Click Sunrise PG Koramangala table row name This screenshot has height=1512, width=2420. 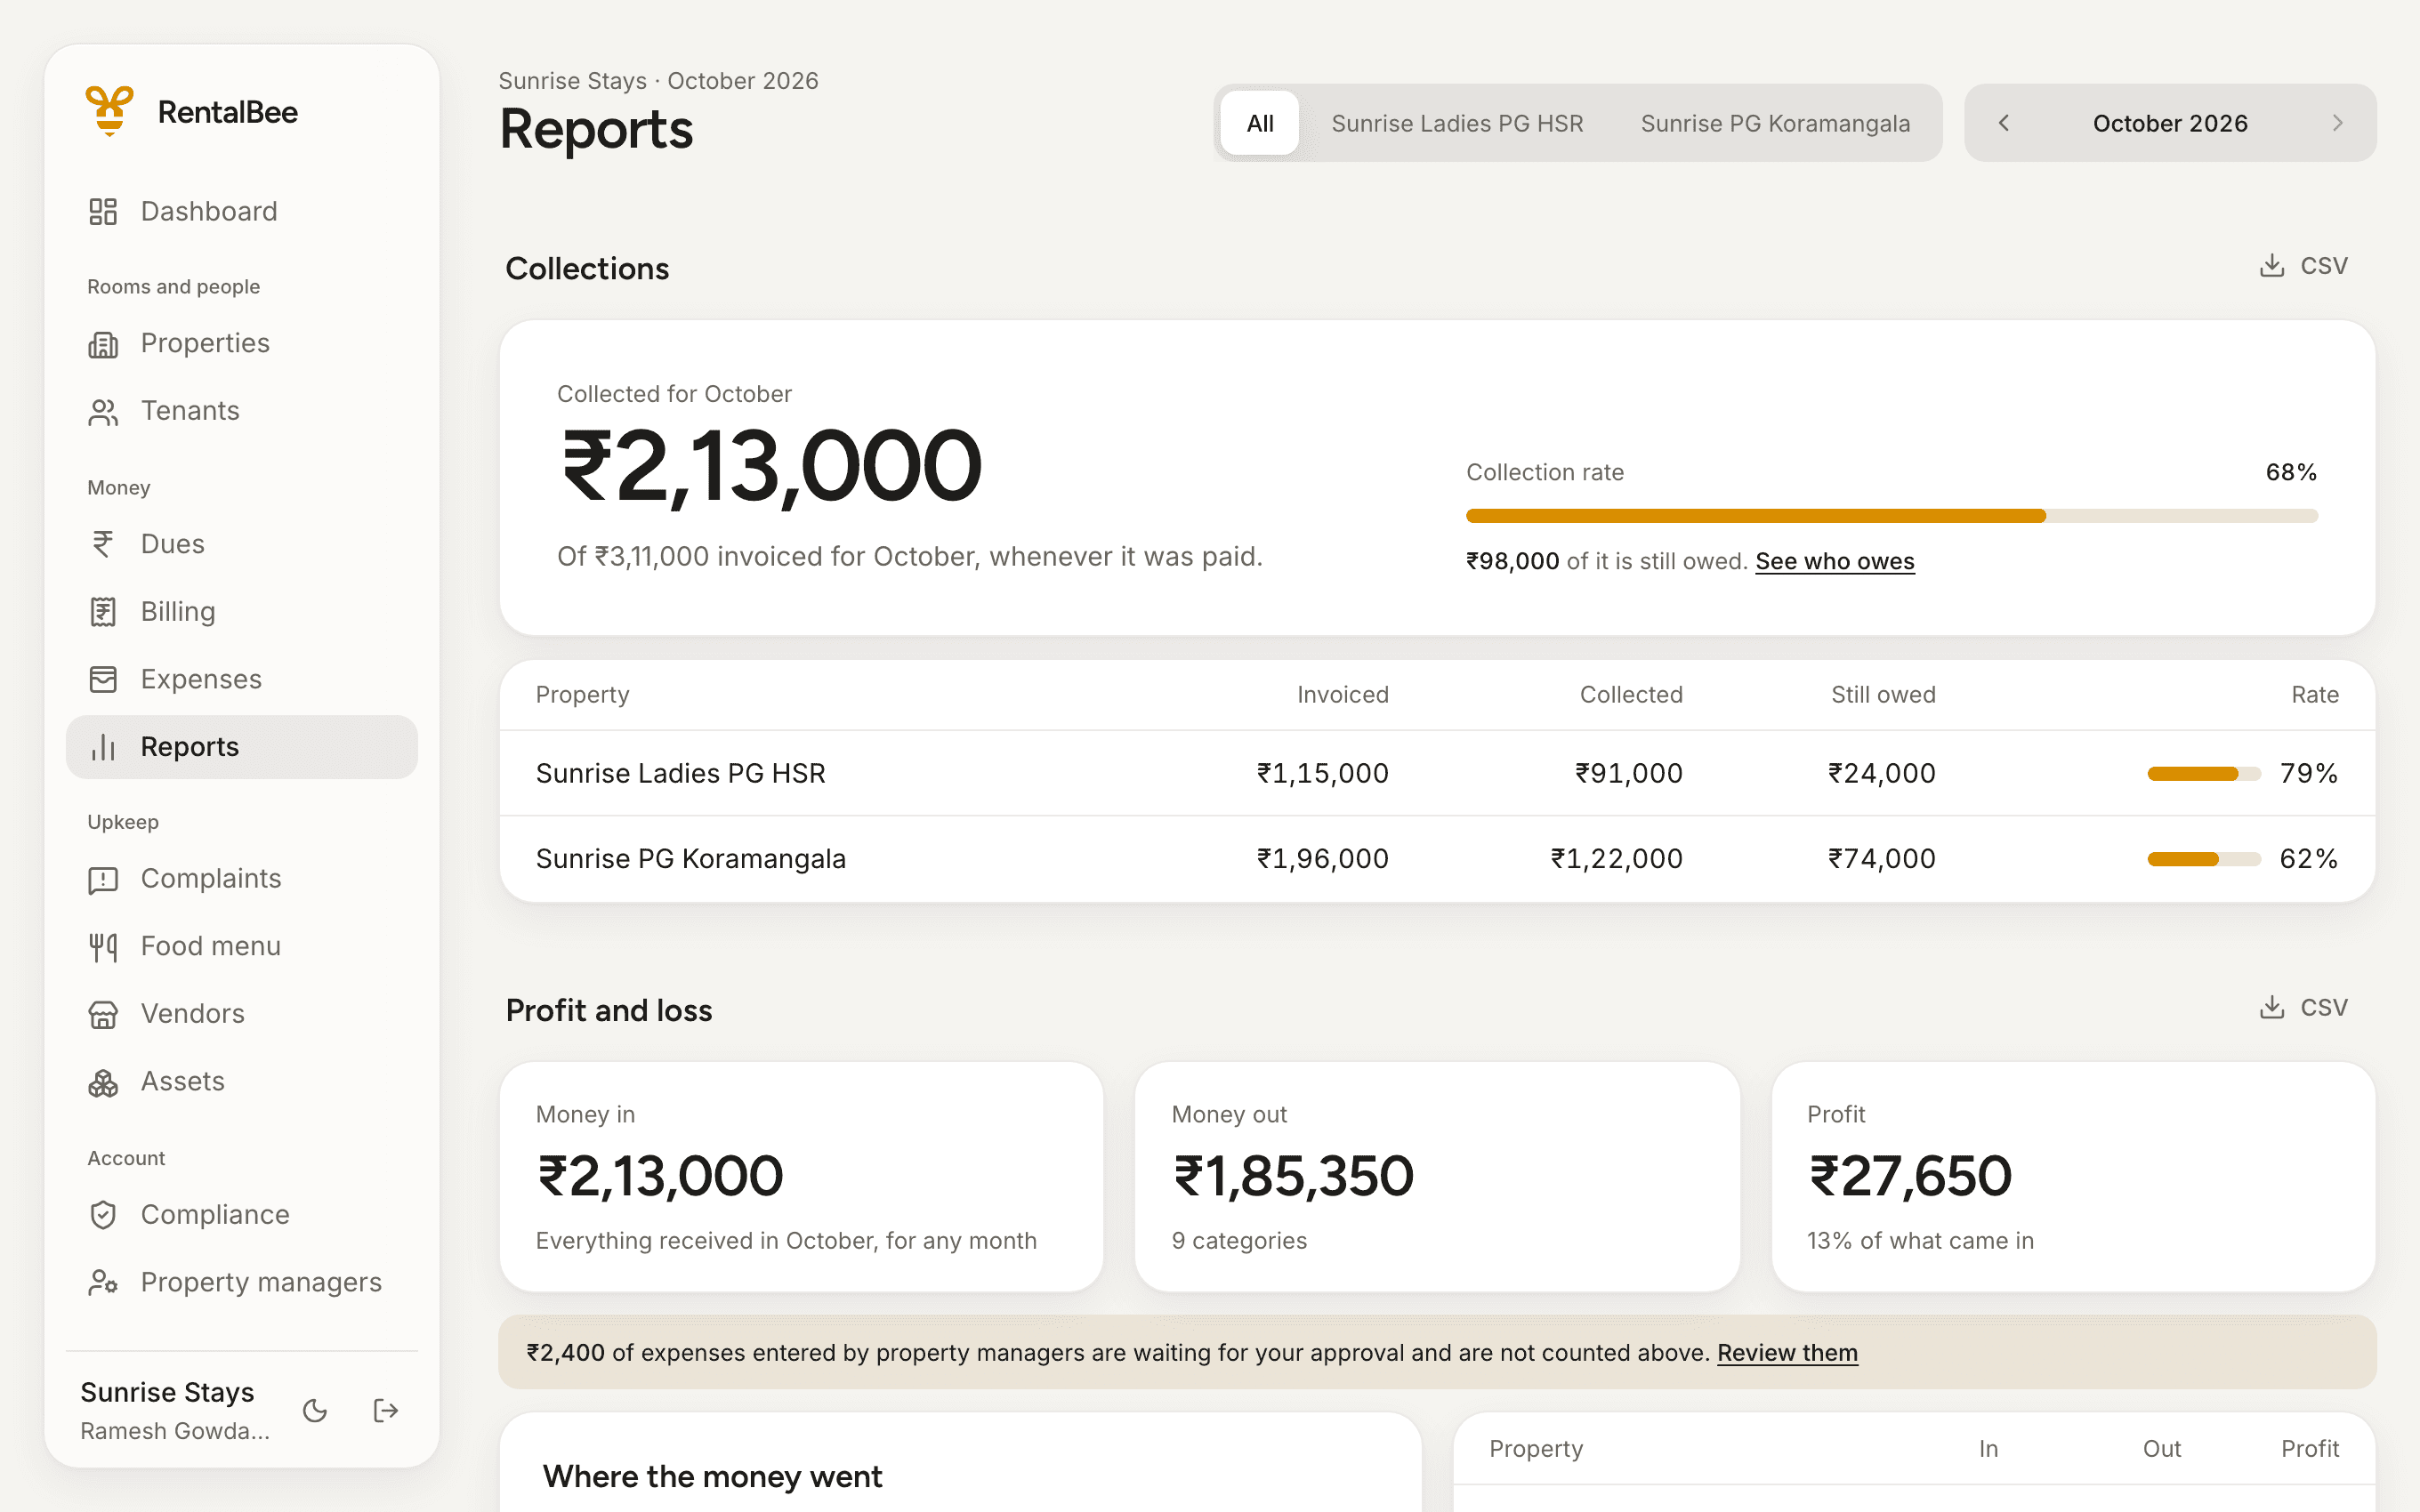click(690, 859)
